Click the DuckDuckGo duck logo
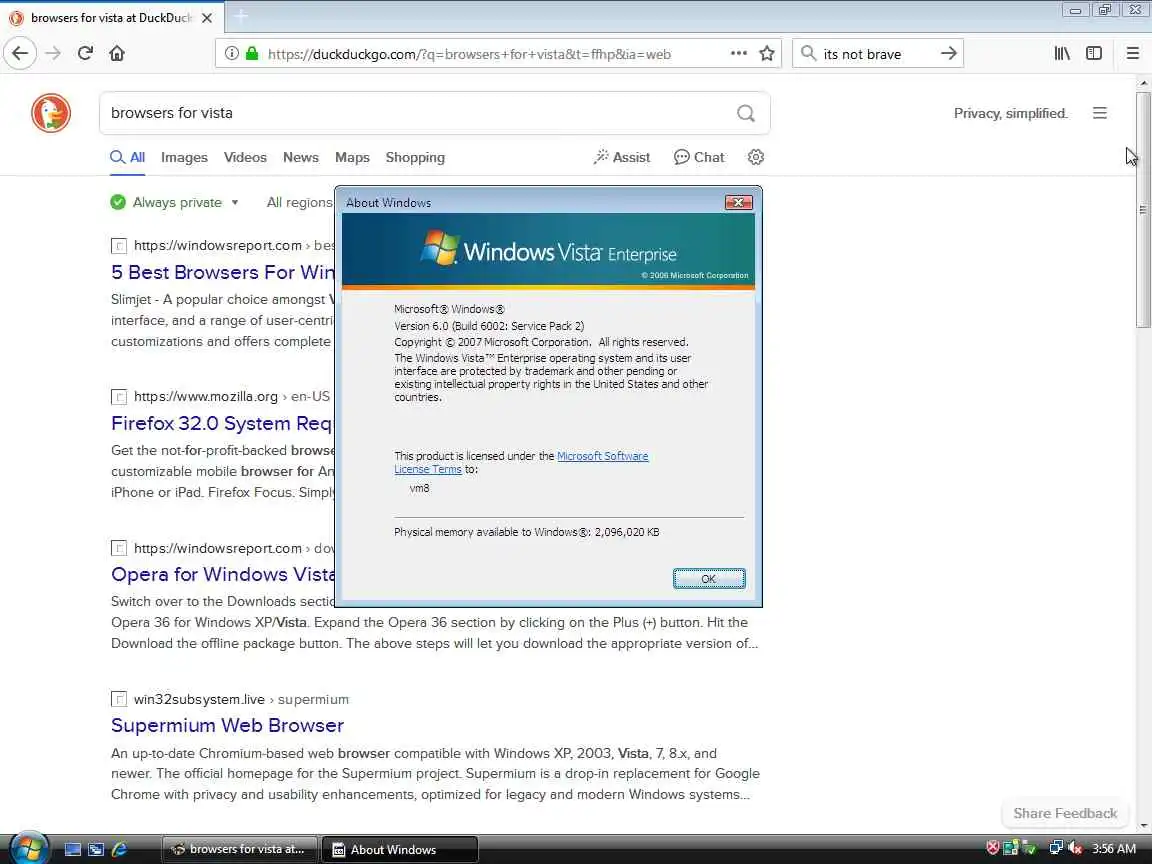The image size is (1152, 864). click(51, 113)
